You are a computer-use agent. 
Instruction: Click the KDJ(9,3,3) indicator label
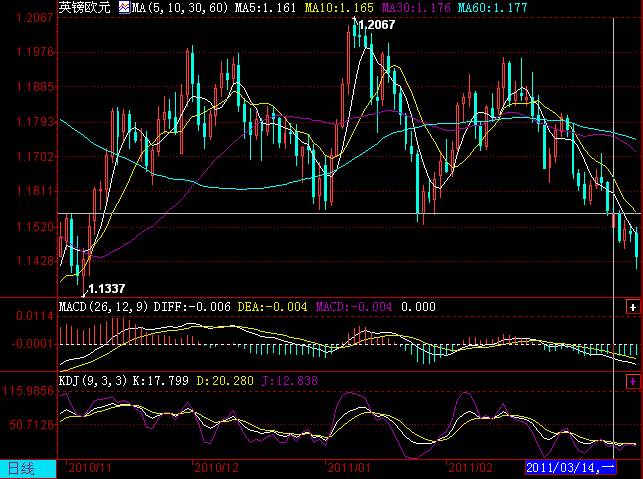tap(93, 381)
